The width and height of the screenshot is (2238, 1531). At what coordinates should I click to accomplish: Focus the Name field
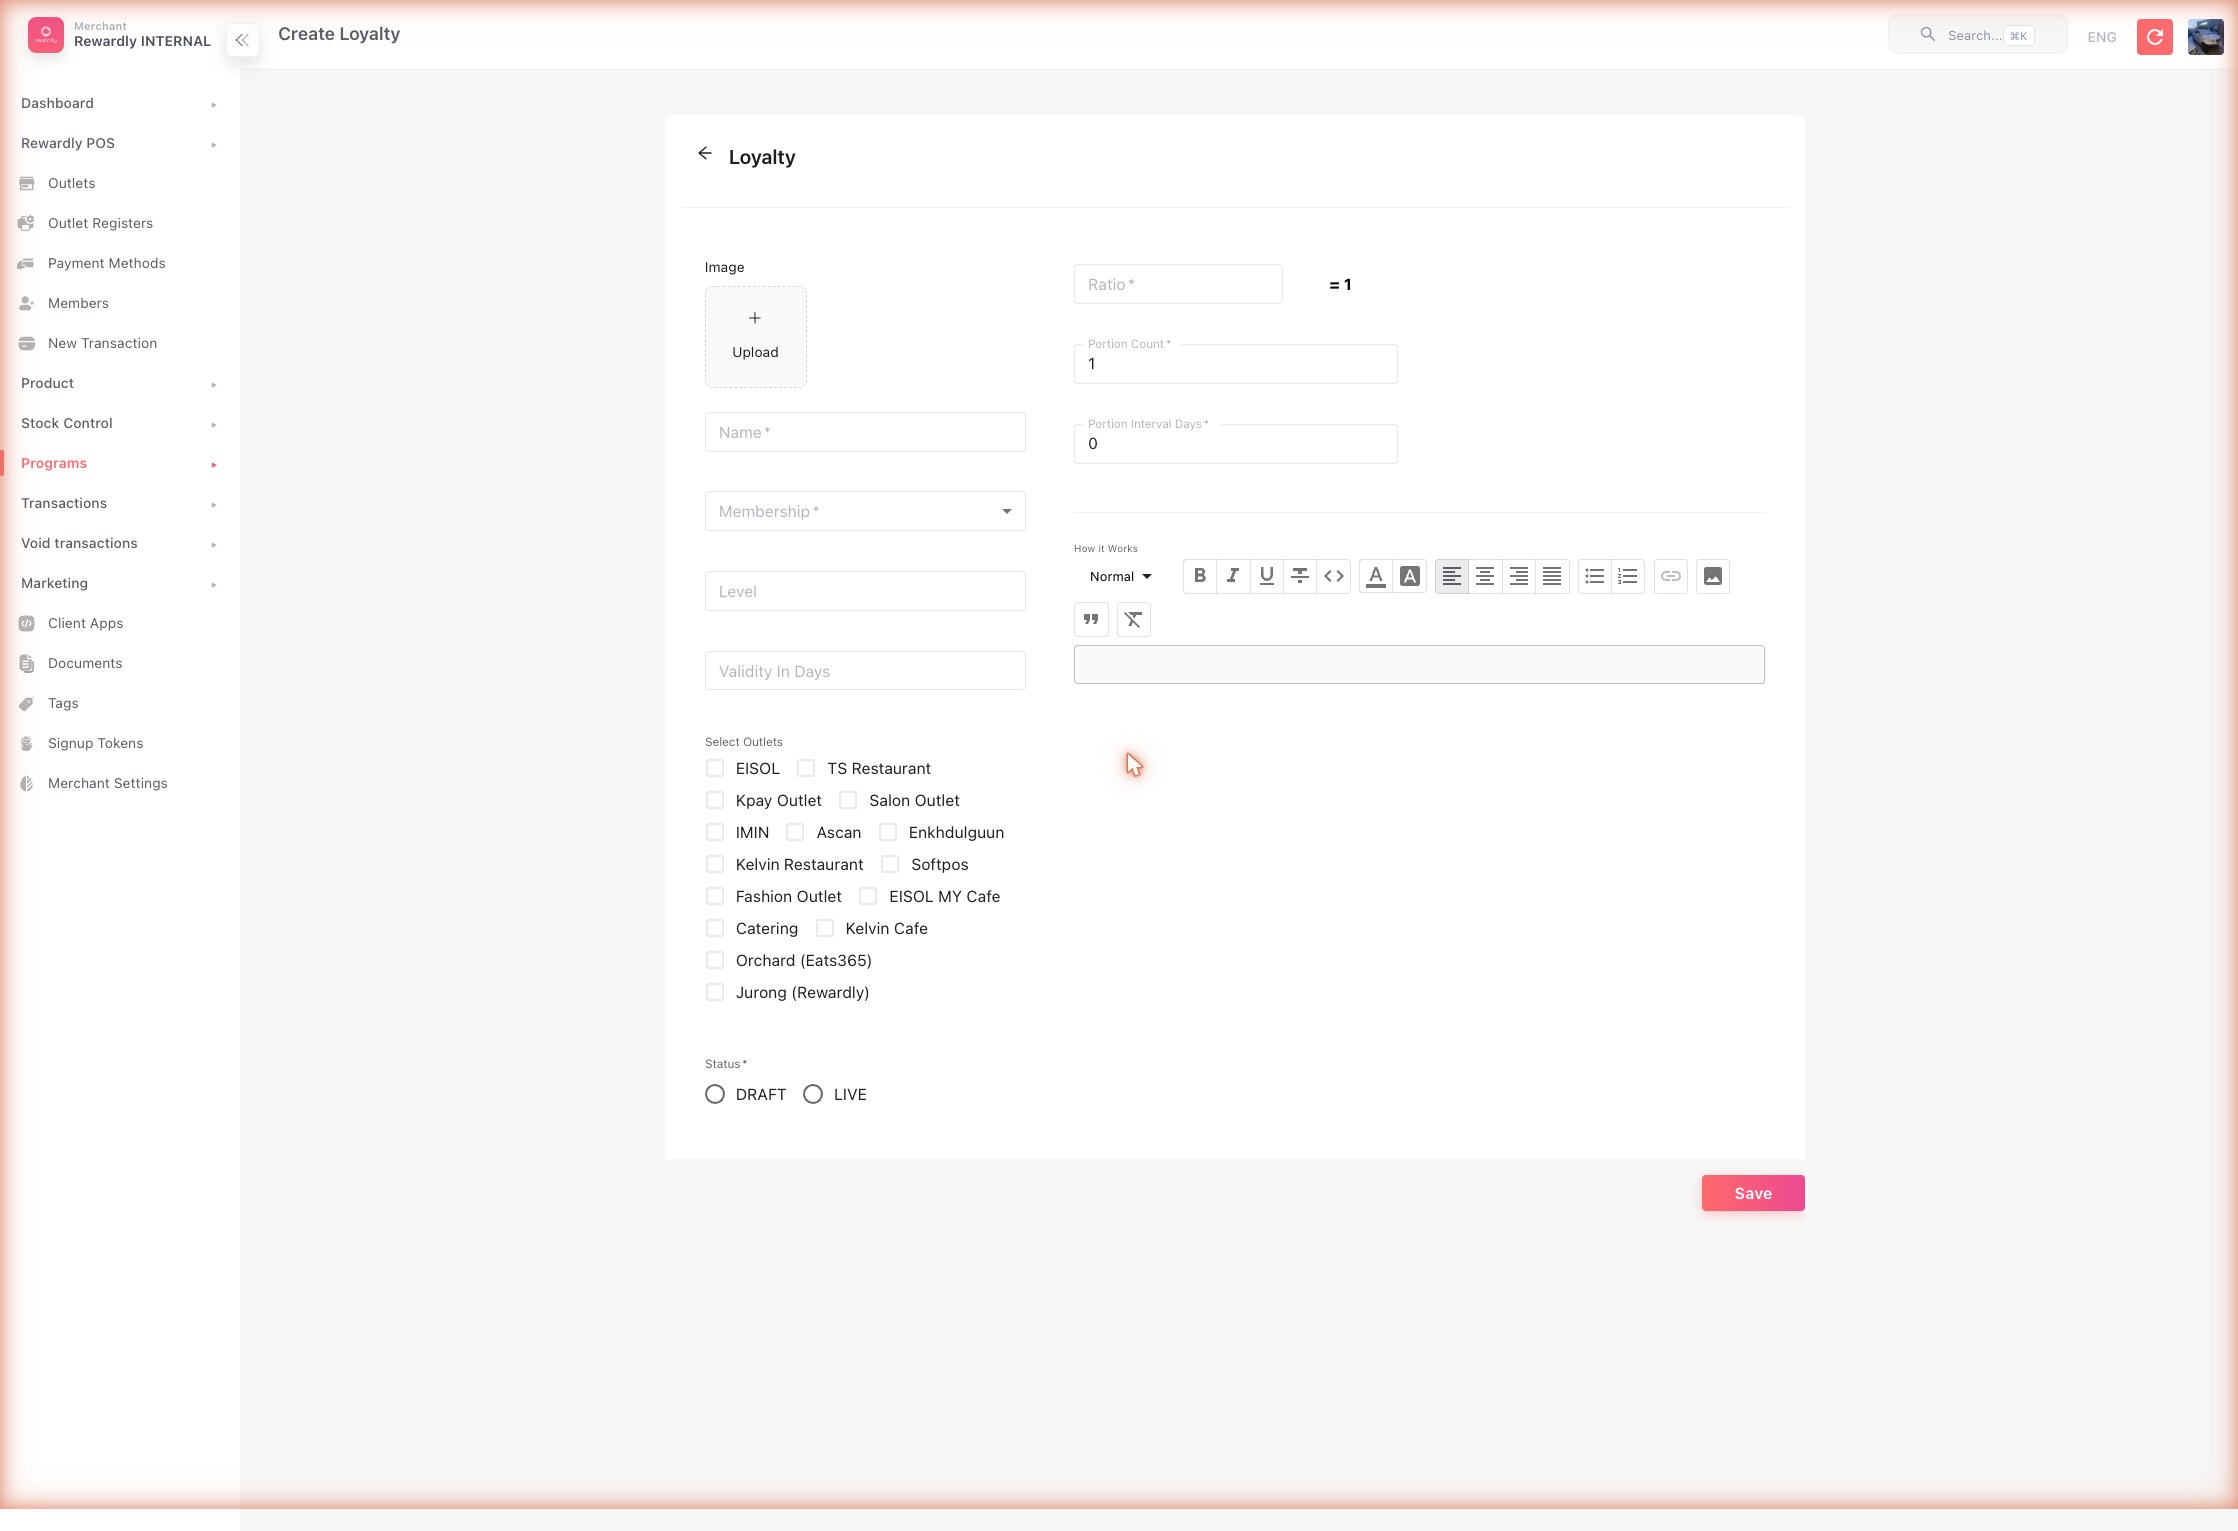(865, 432)
